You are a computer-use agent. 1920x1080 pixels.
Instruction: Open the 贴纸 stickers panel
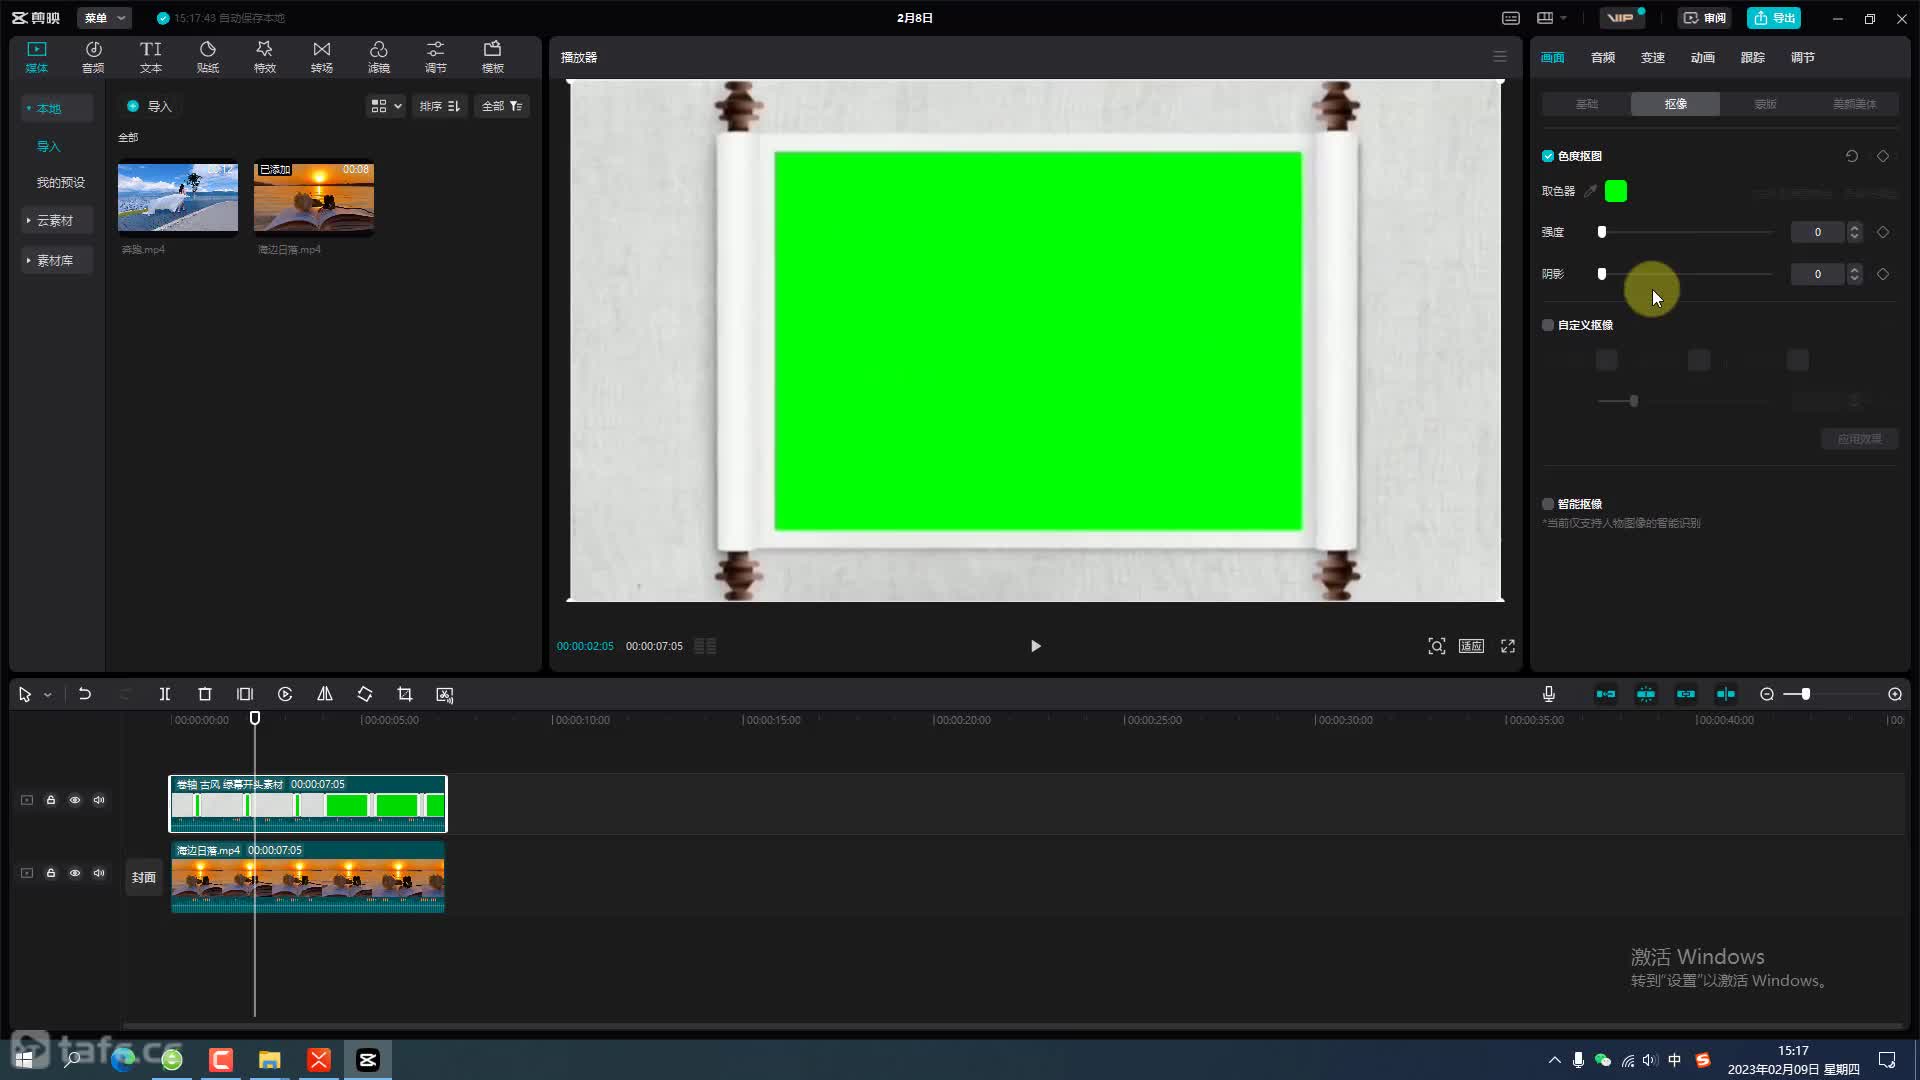(208, 56)
